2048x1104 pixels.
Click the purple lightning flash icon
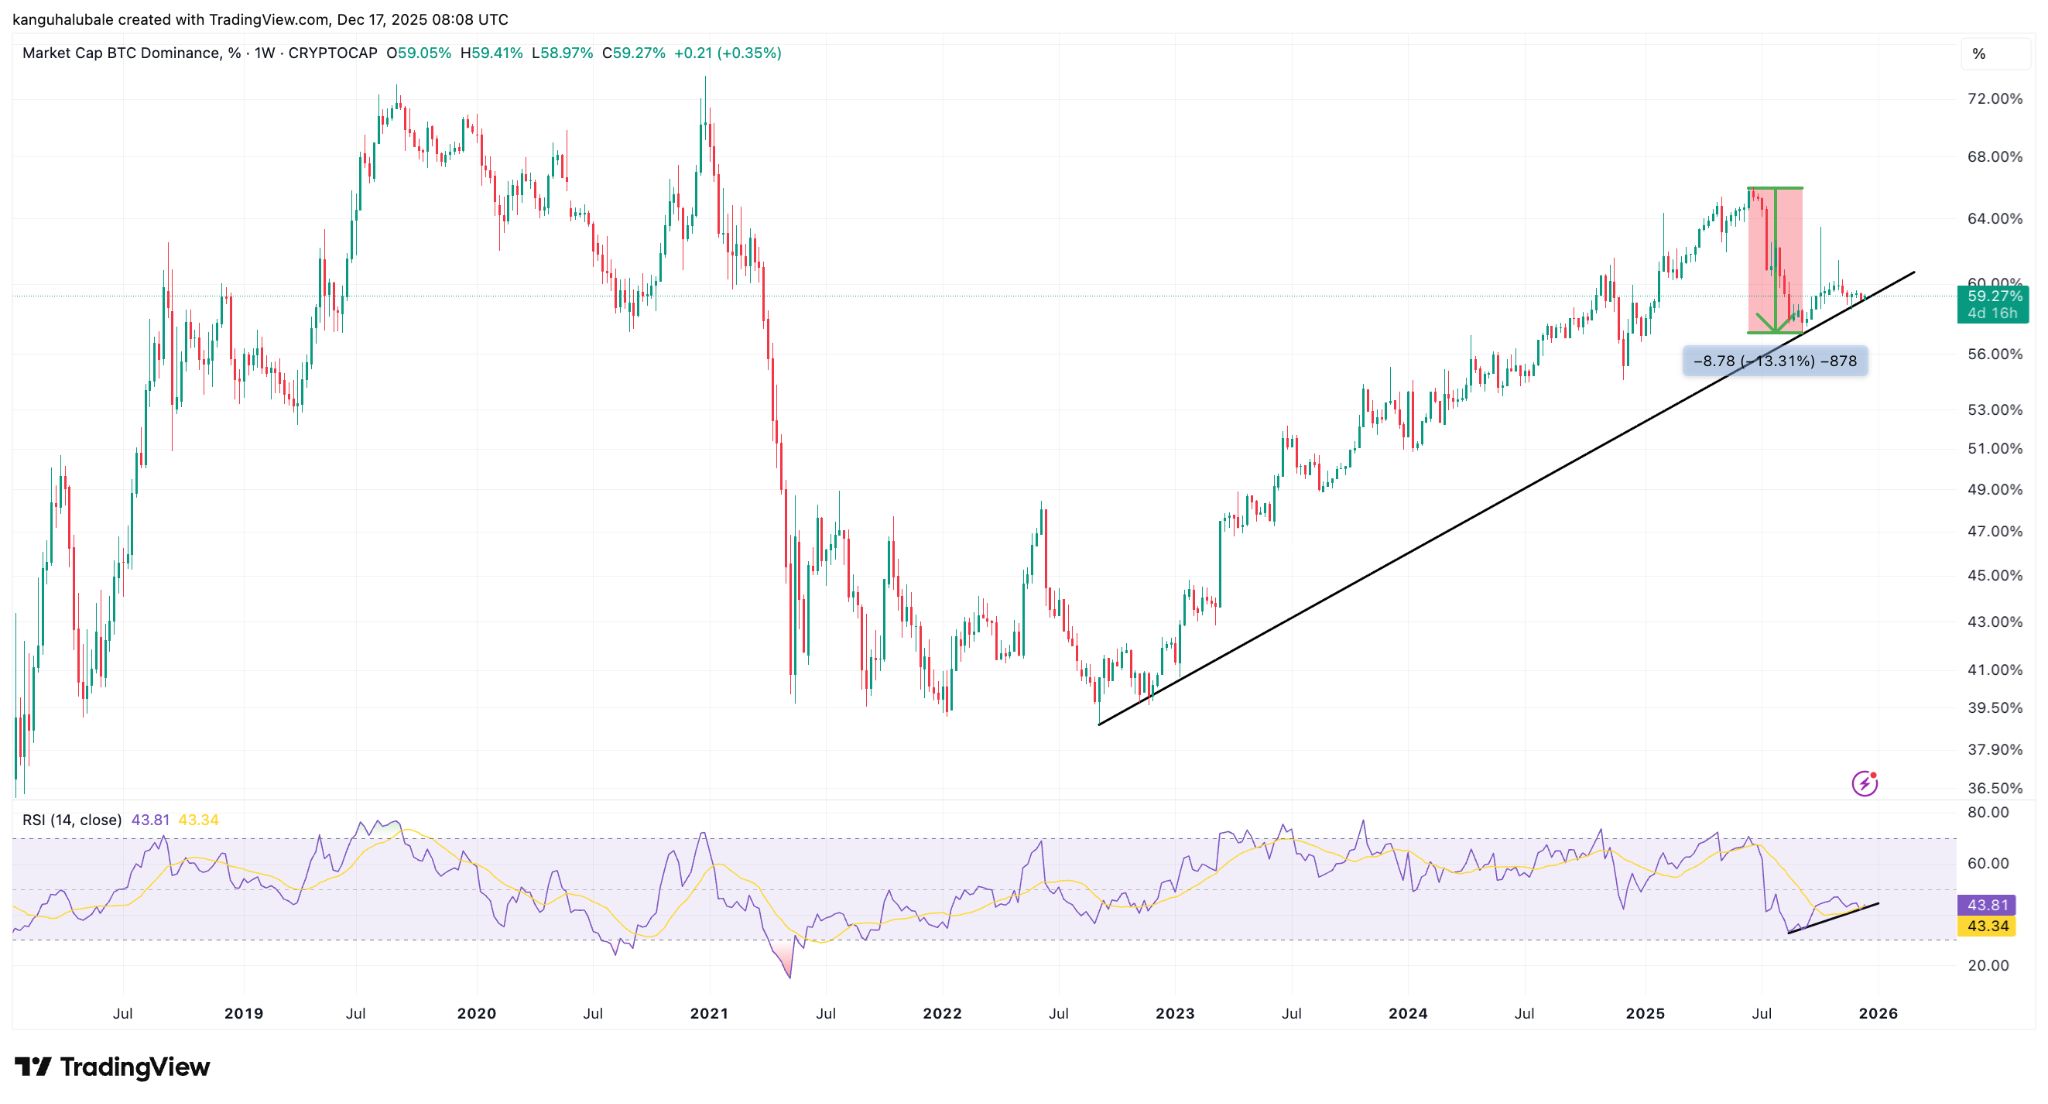[1864, 783]
